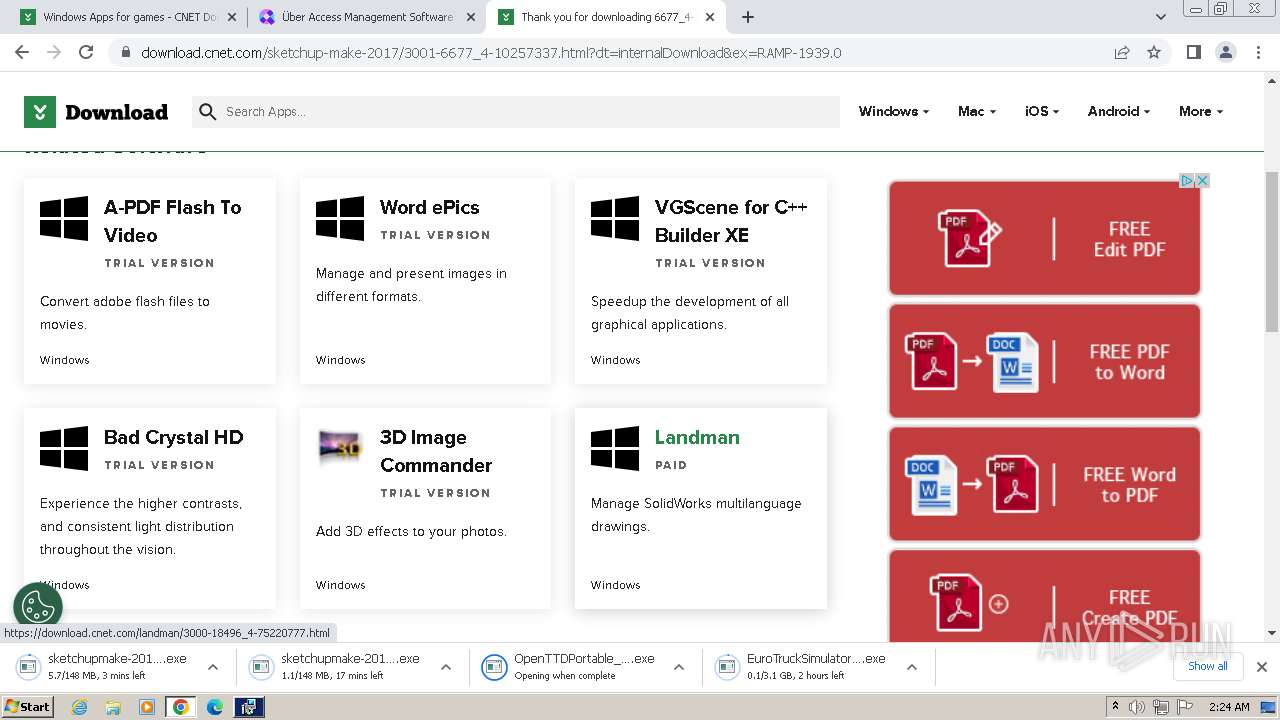Click the FREE Edit PDF ad

1045,238
